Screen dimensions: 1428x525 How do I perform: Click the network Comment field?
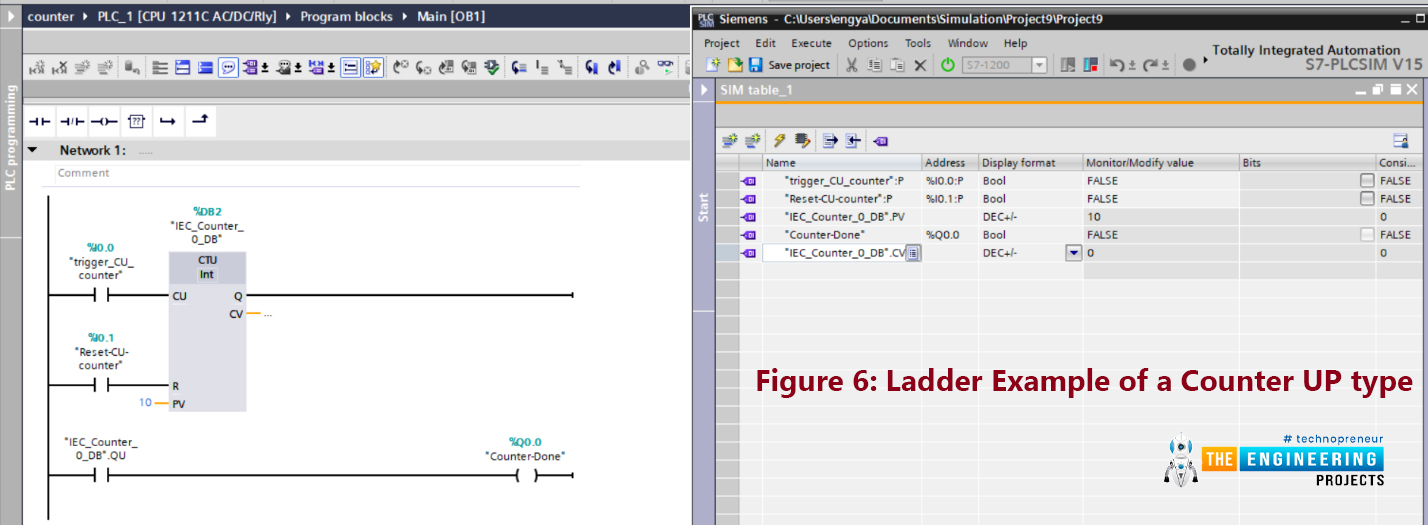pos(310,173)
